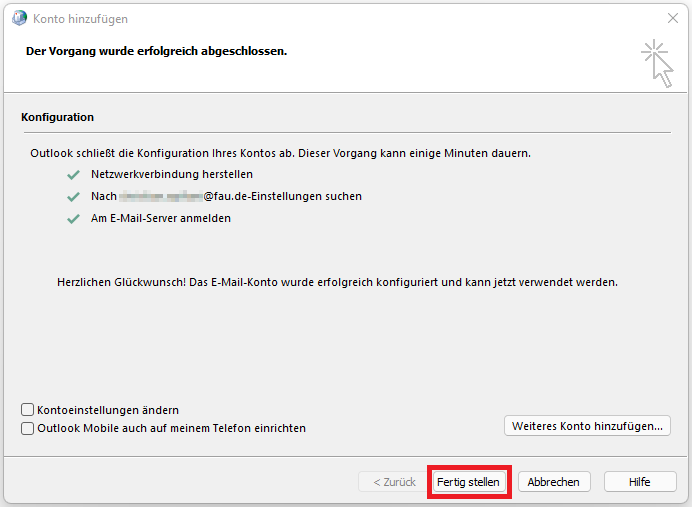Close the Konto hinzufügen dialog window

pyautogui.click(x=672, y=19)
